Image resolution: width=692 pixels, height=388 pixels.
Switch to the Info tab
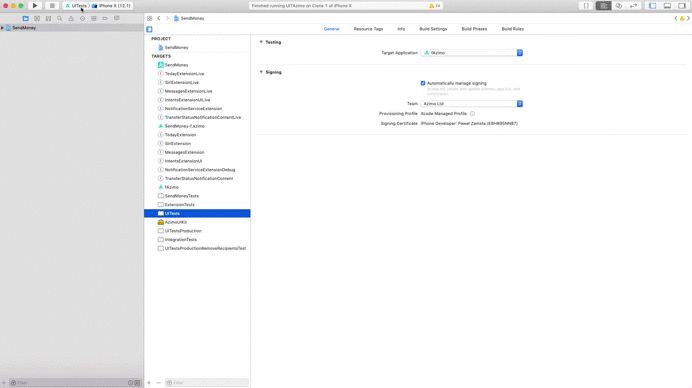[x=401, y=29]
